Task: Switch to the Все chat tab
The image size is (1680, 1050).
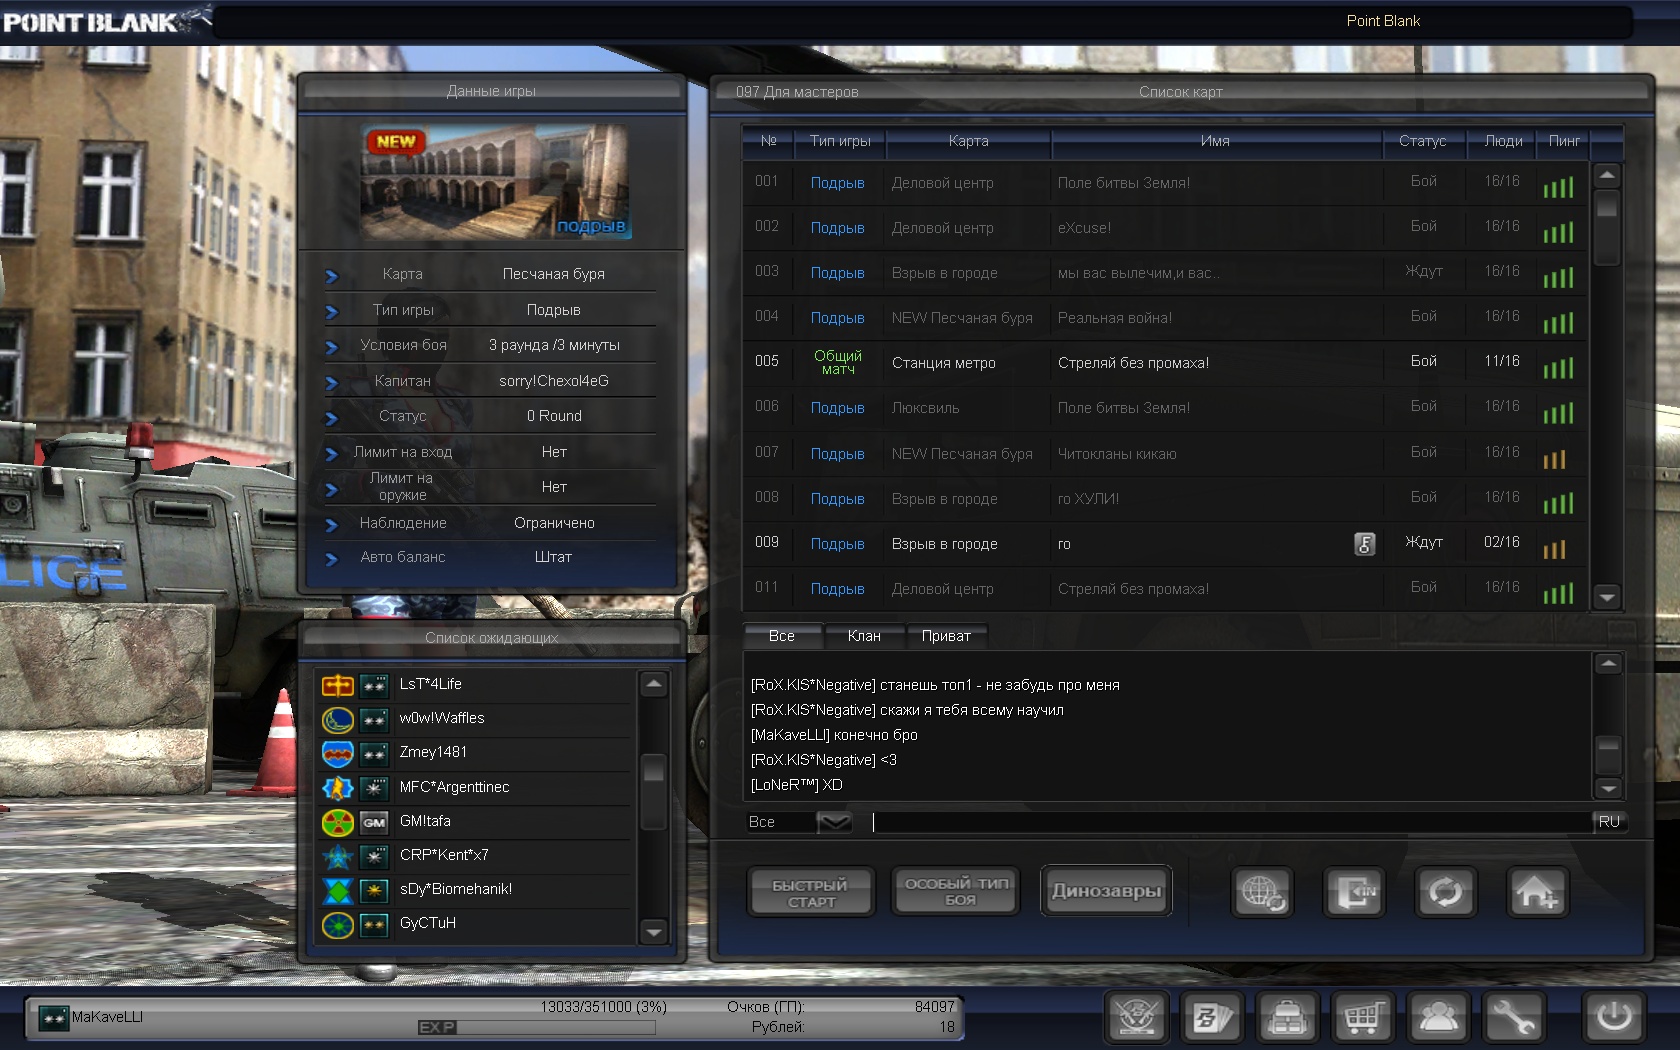Action: click(x=782, y=636)
